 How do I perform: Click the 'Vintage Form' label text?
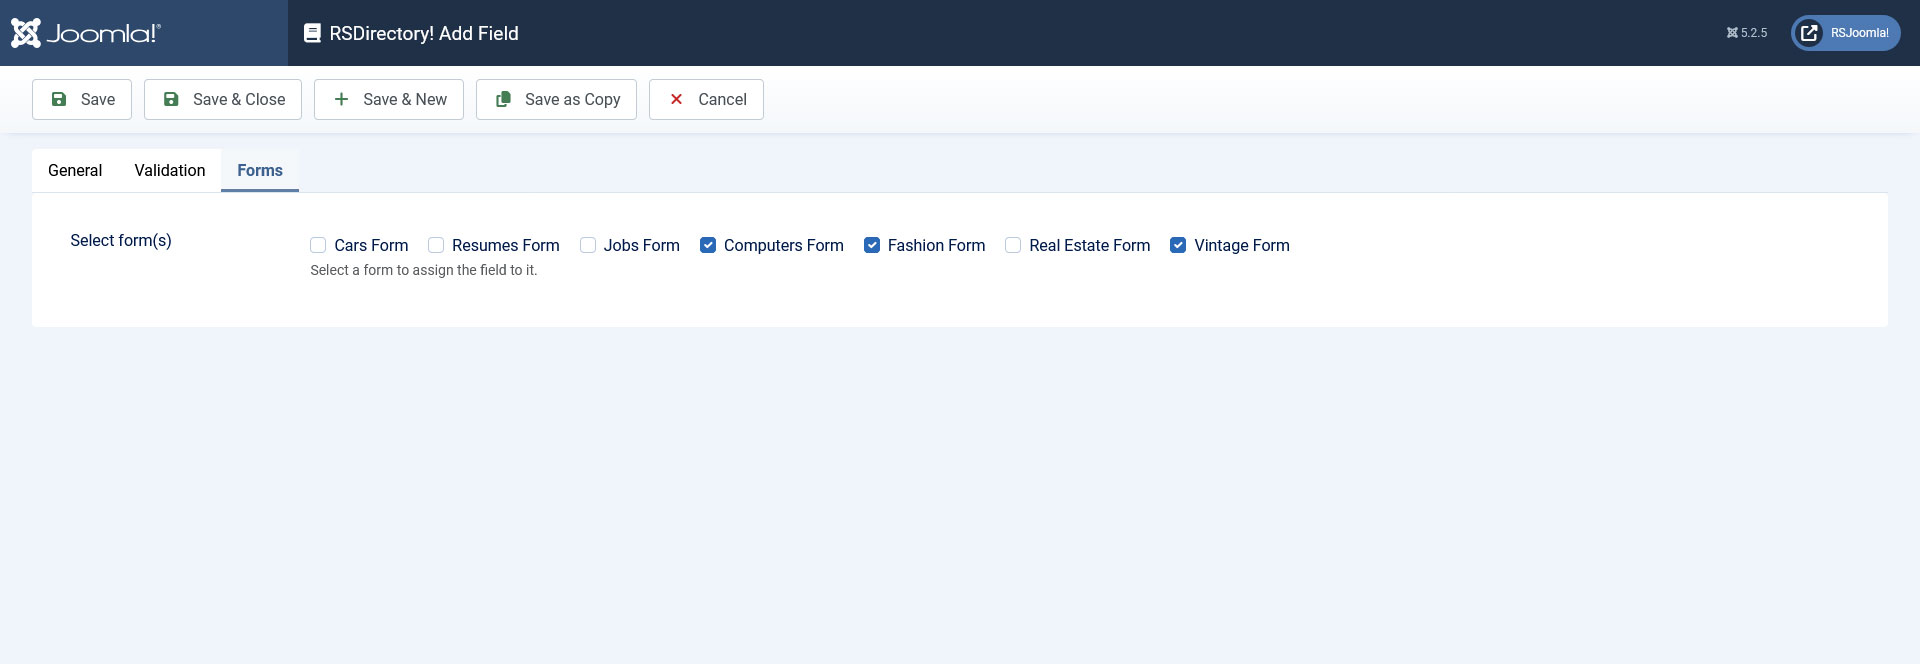tap(1242, 246)
